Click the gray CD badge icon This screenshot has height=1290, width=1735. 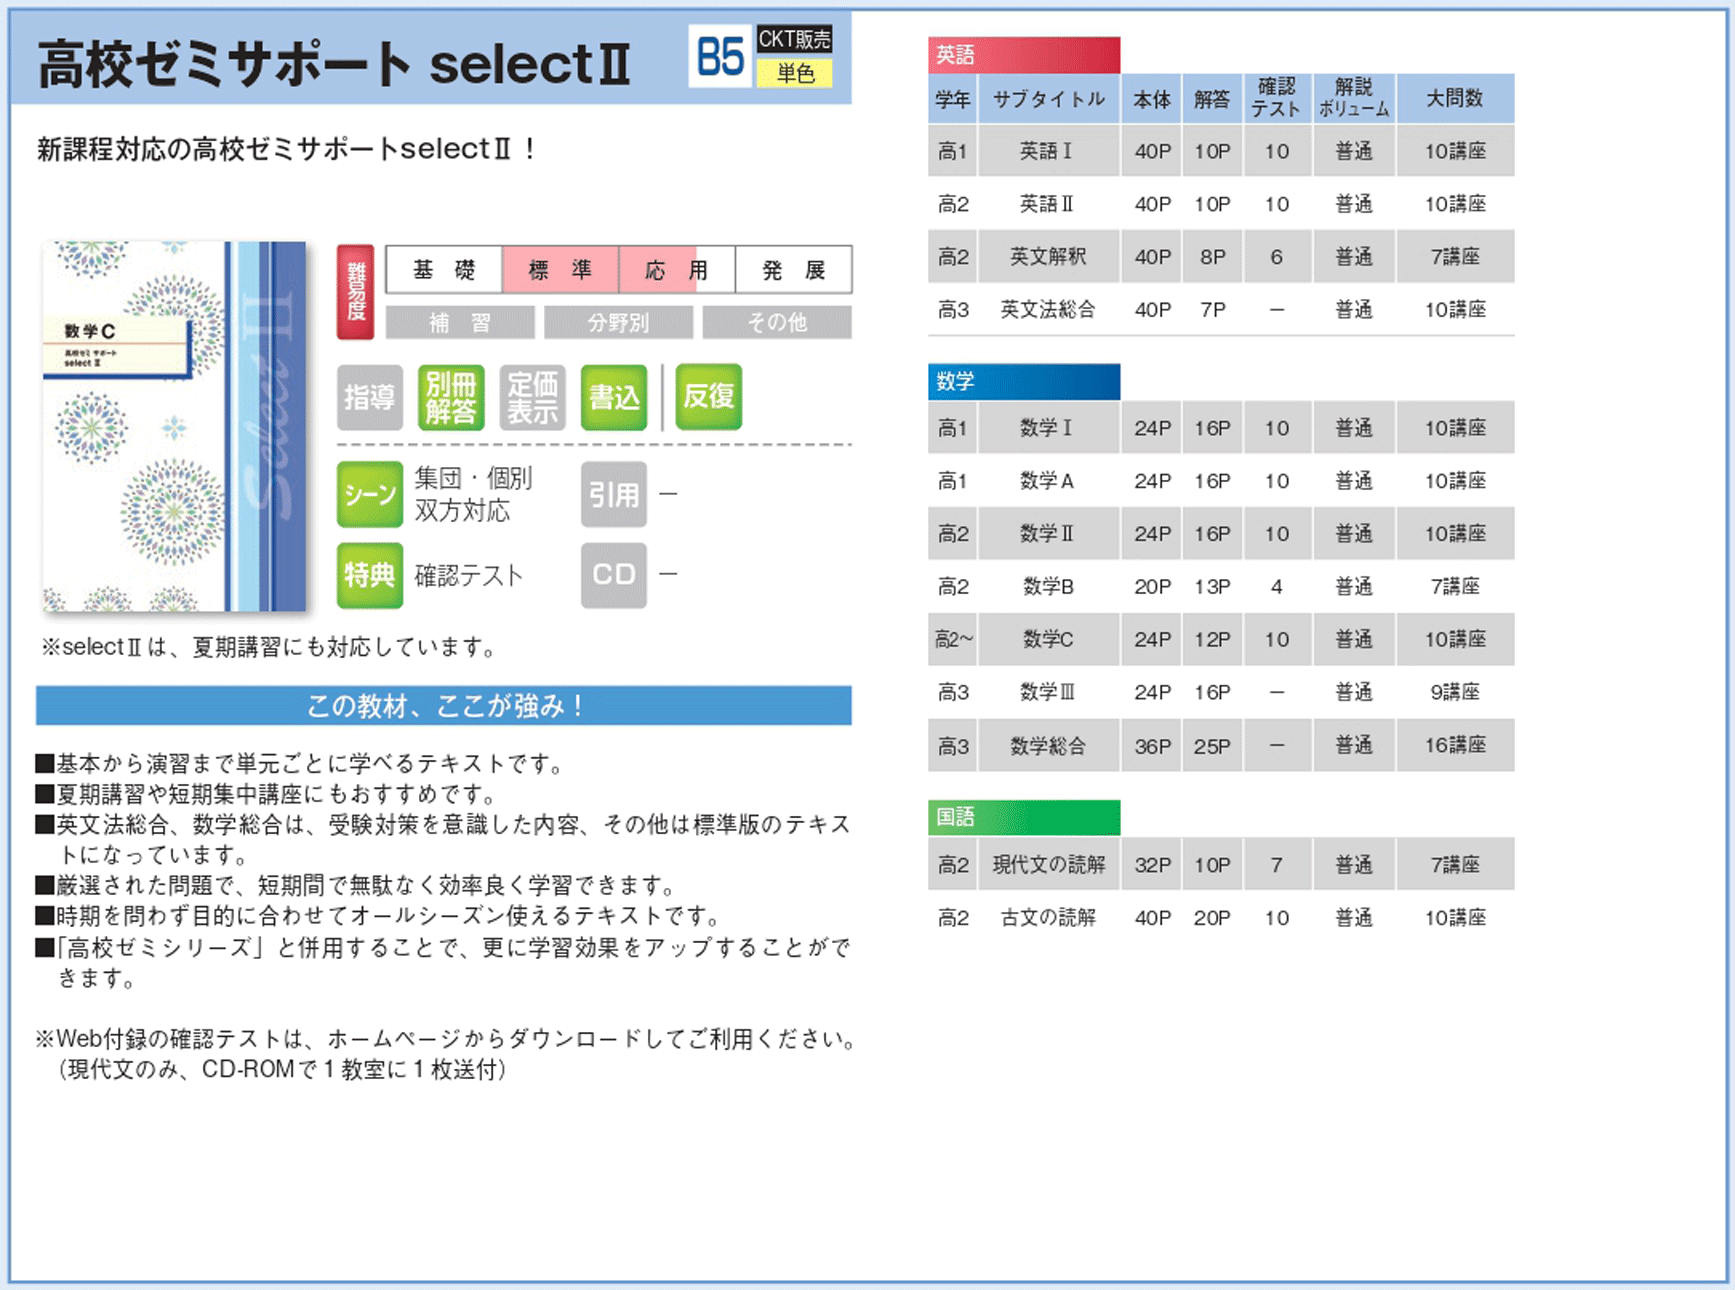(613, 575)
